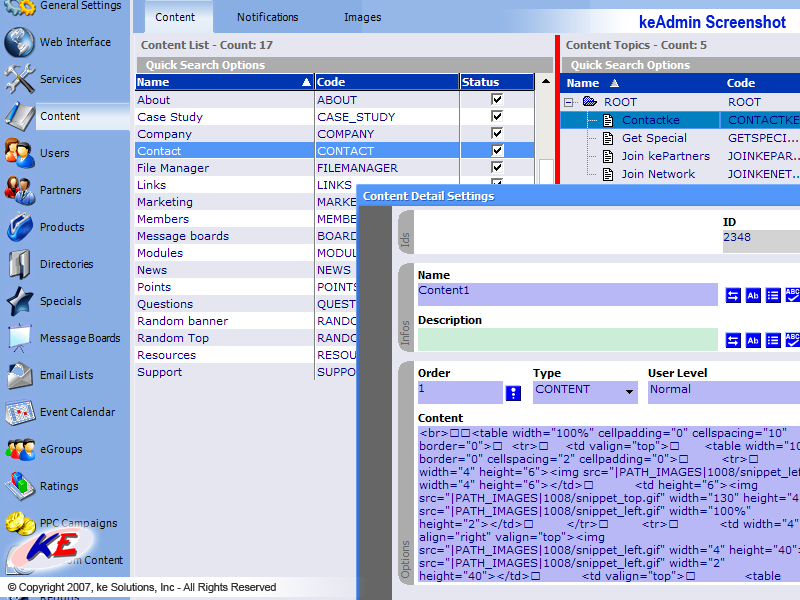Toggle the Status checkbox for File Manager

coord(497,167)
